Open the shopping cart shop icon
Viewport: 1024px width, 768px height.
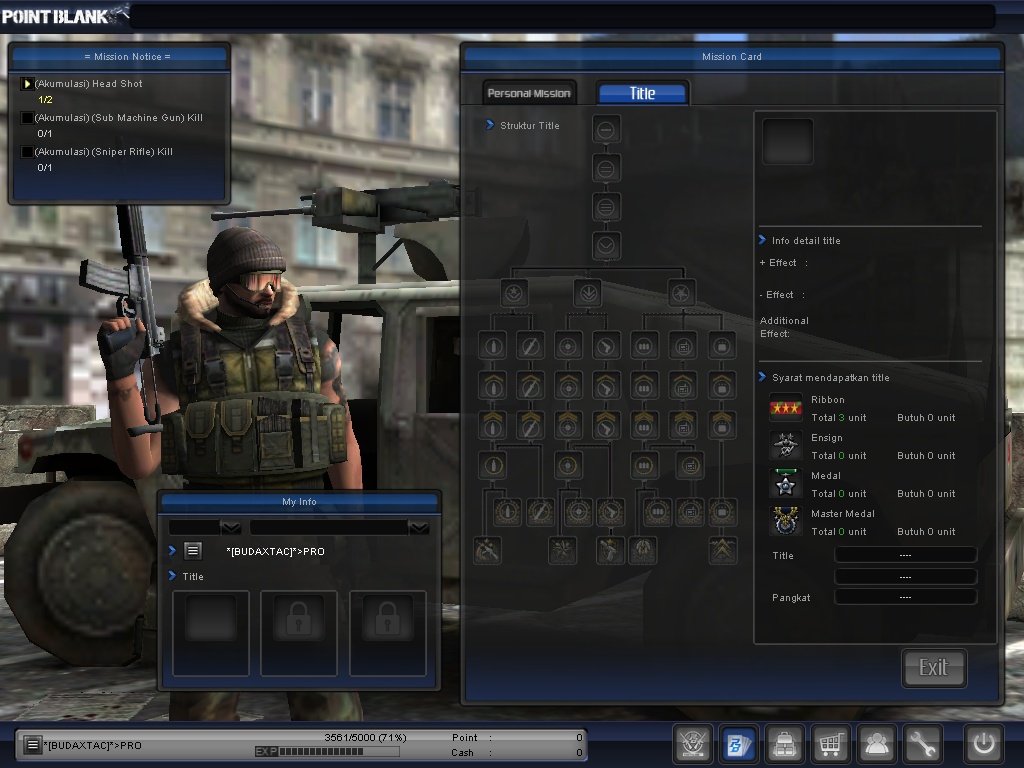[x=830, y=744]
